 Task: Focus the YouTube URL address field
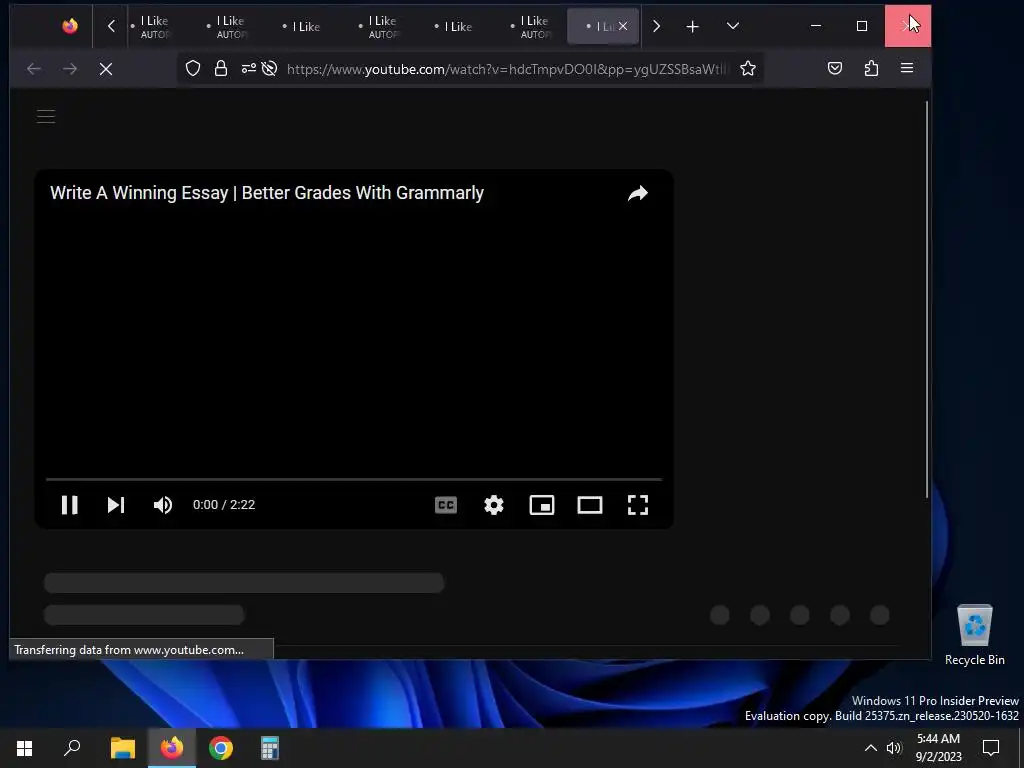(507, 69)
